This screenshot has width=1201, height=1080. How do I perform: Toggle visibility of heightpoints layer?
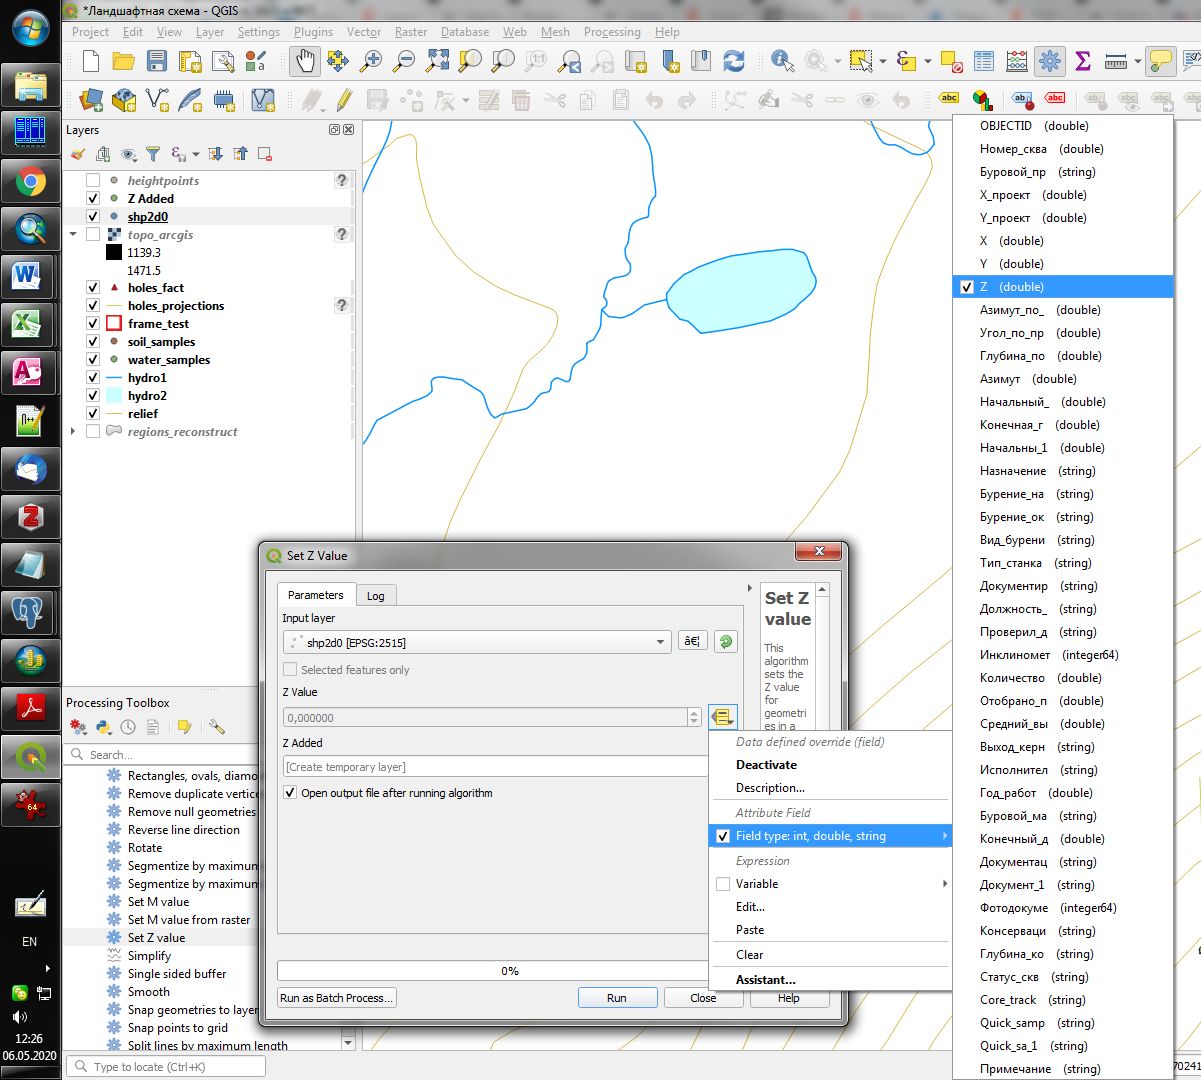[x=93, y=181]
